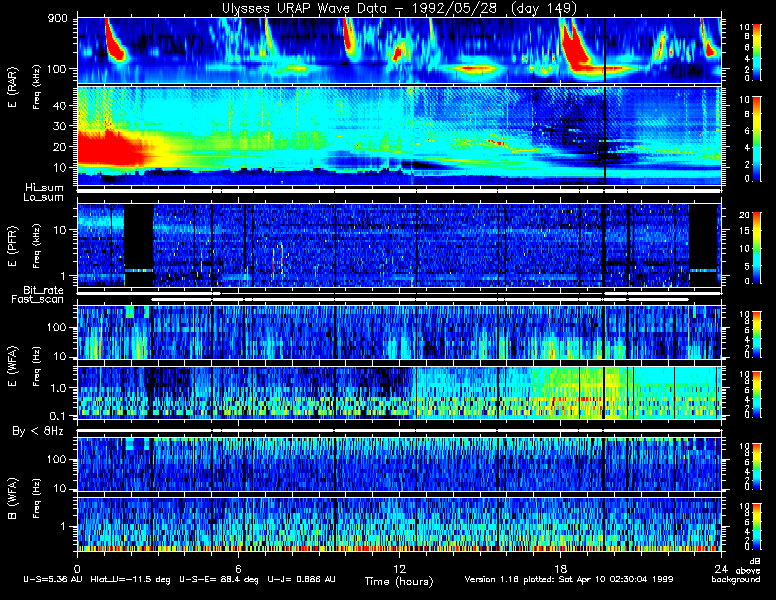Viewport: 776px width, 600px height.
Task: Click the 'Fast_scan' row label
Action: coord(38,299)
